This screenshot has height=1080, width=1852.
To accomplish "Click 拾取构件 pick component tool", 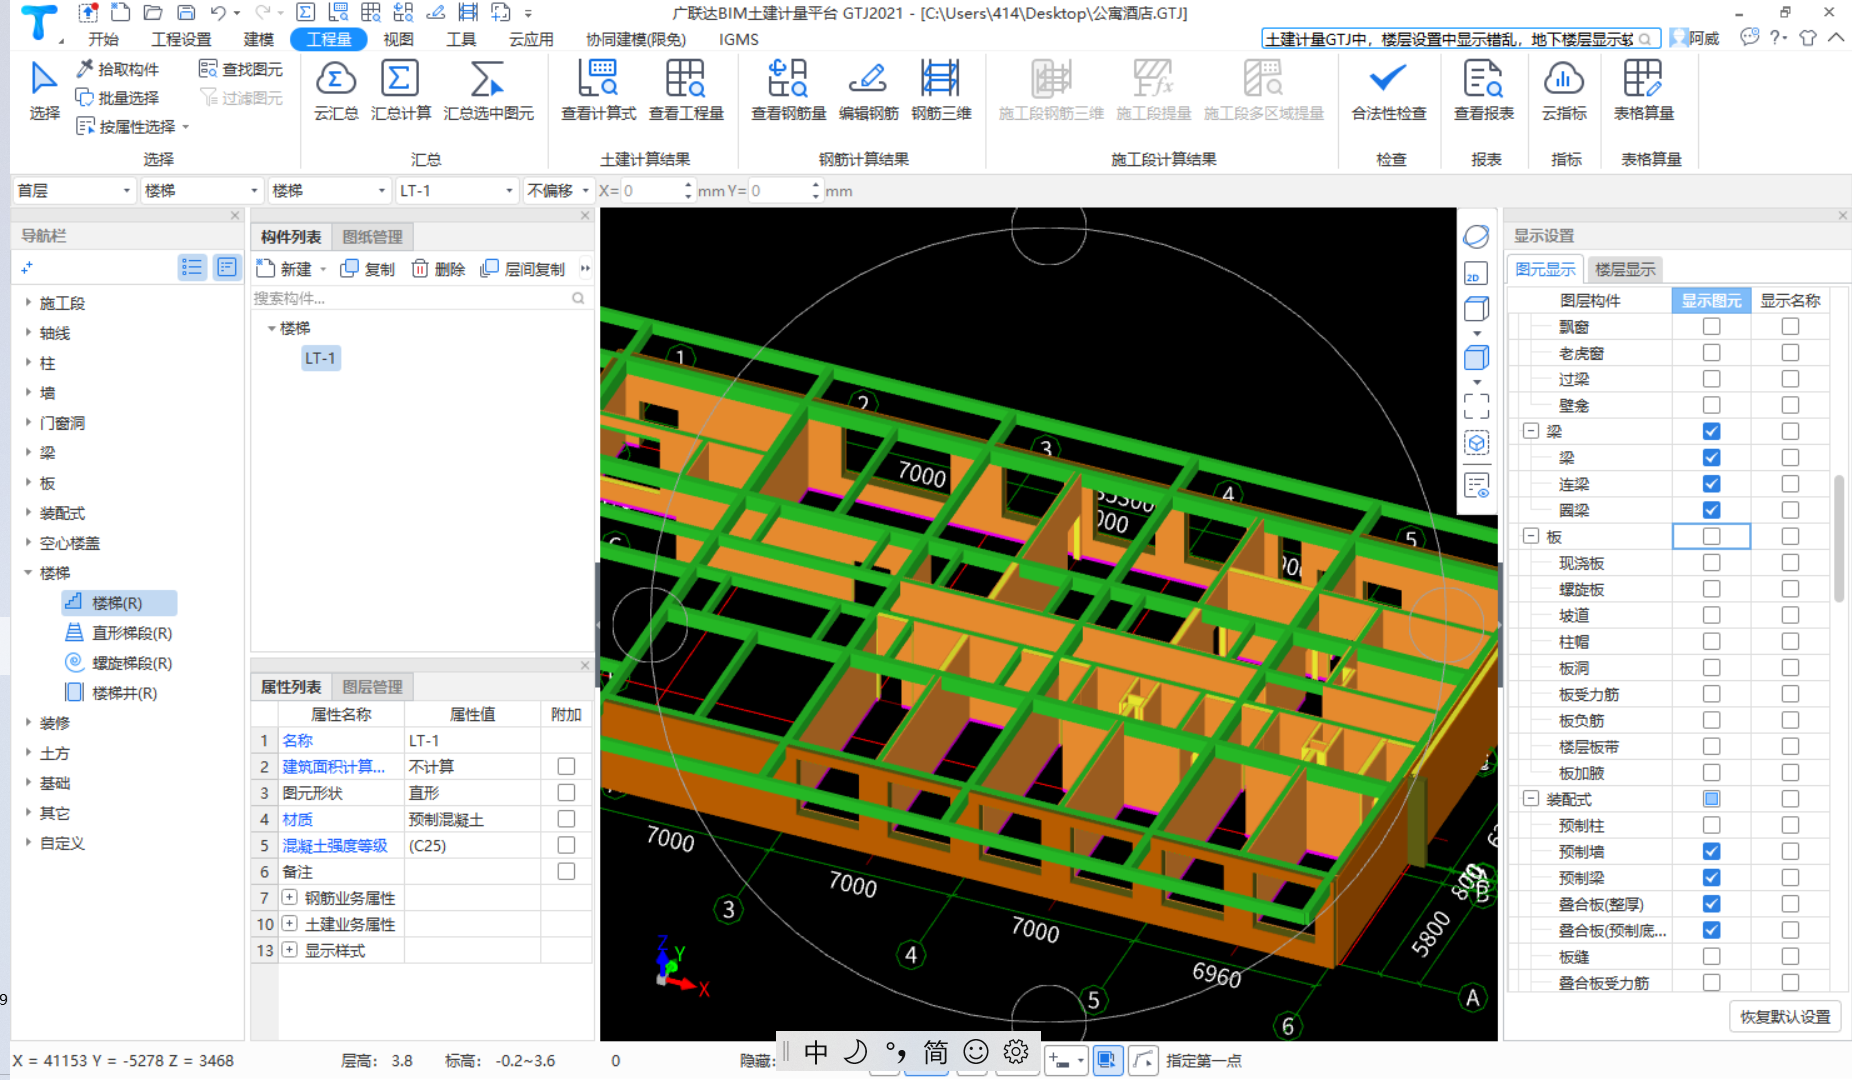I will (118, 69).
